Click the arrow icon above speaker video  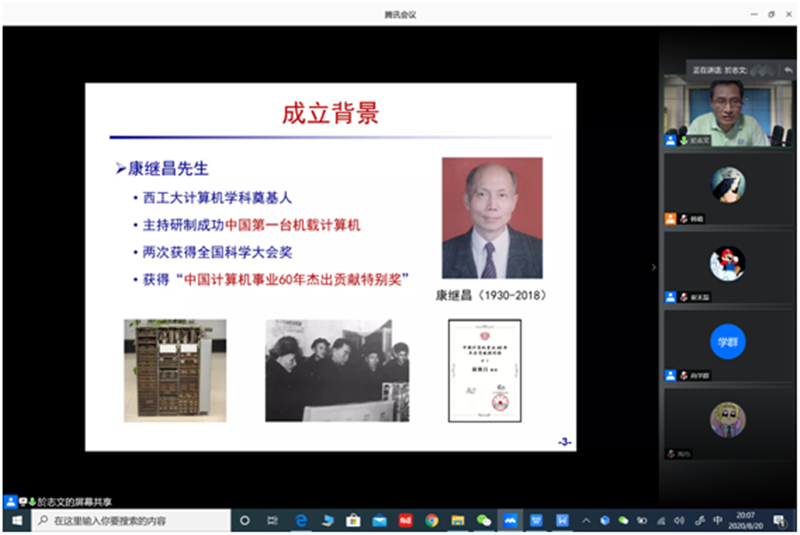pos(788,68)
